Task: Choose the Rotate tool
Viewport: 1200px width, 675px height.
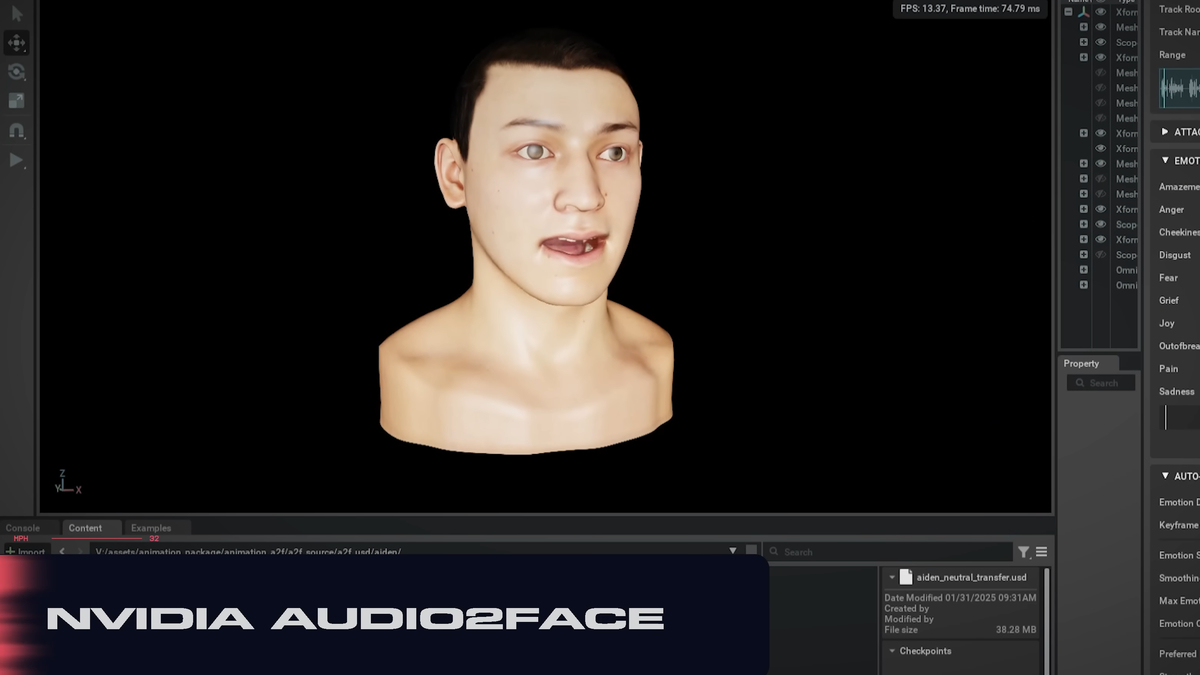Action: coord(17,72)
